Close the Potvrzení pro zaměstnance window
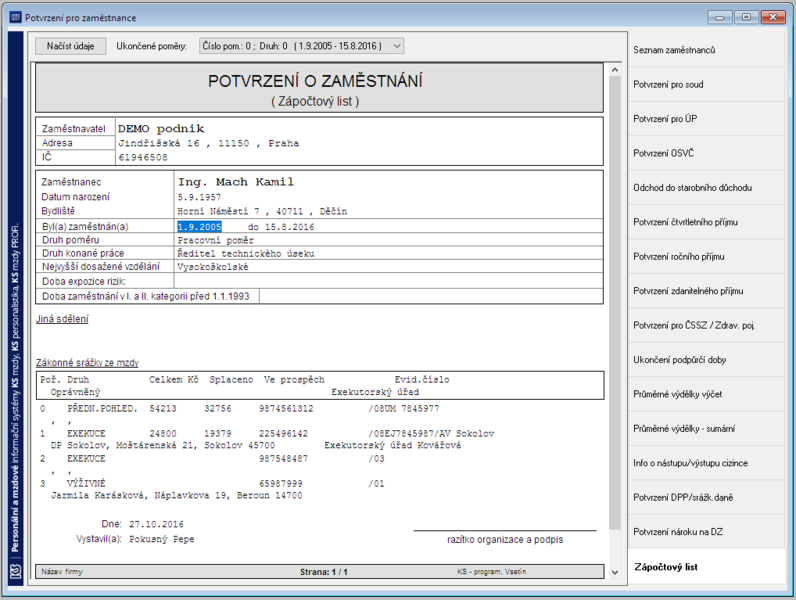 click(773, 17)
